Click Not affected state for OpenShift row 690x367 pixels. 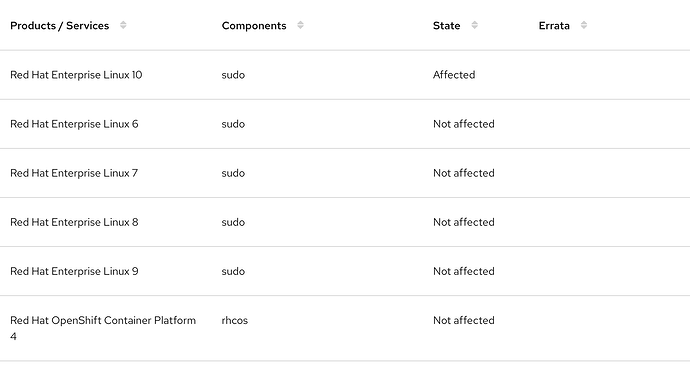tap(463, 320)
